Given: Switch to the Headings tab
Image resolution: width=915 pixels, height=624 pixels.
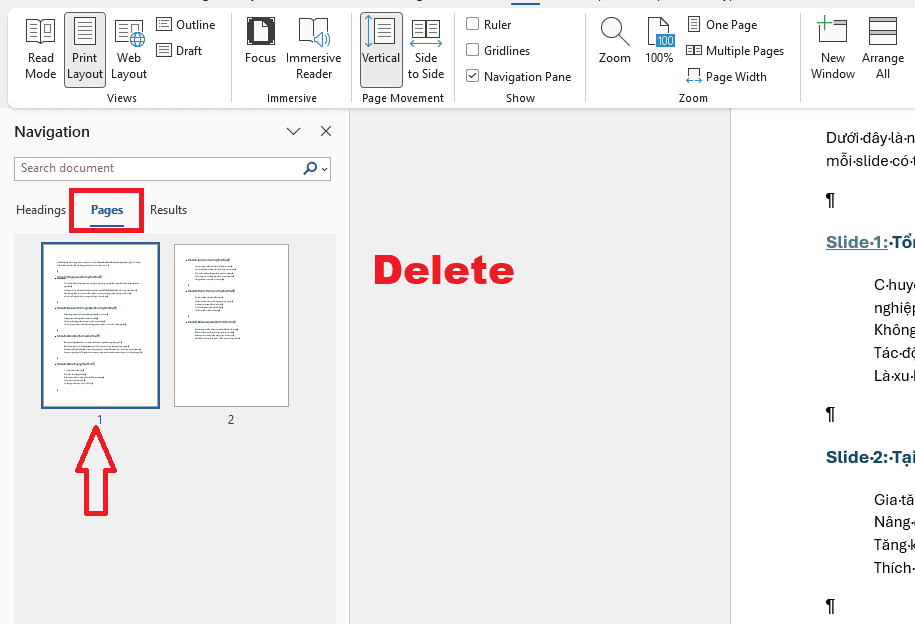Looking at the screenshot, I should click(41, 210).
